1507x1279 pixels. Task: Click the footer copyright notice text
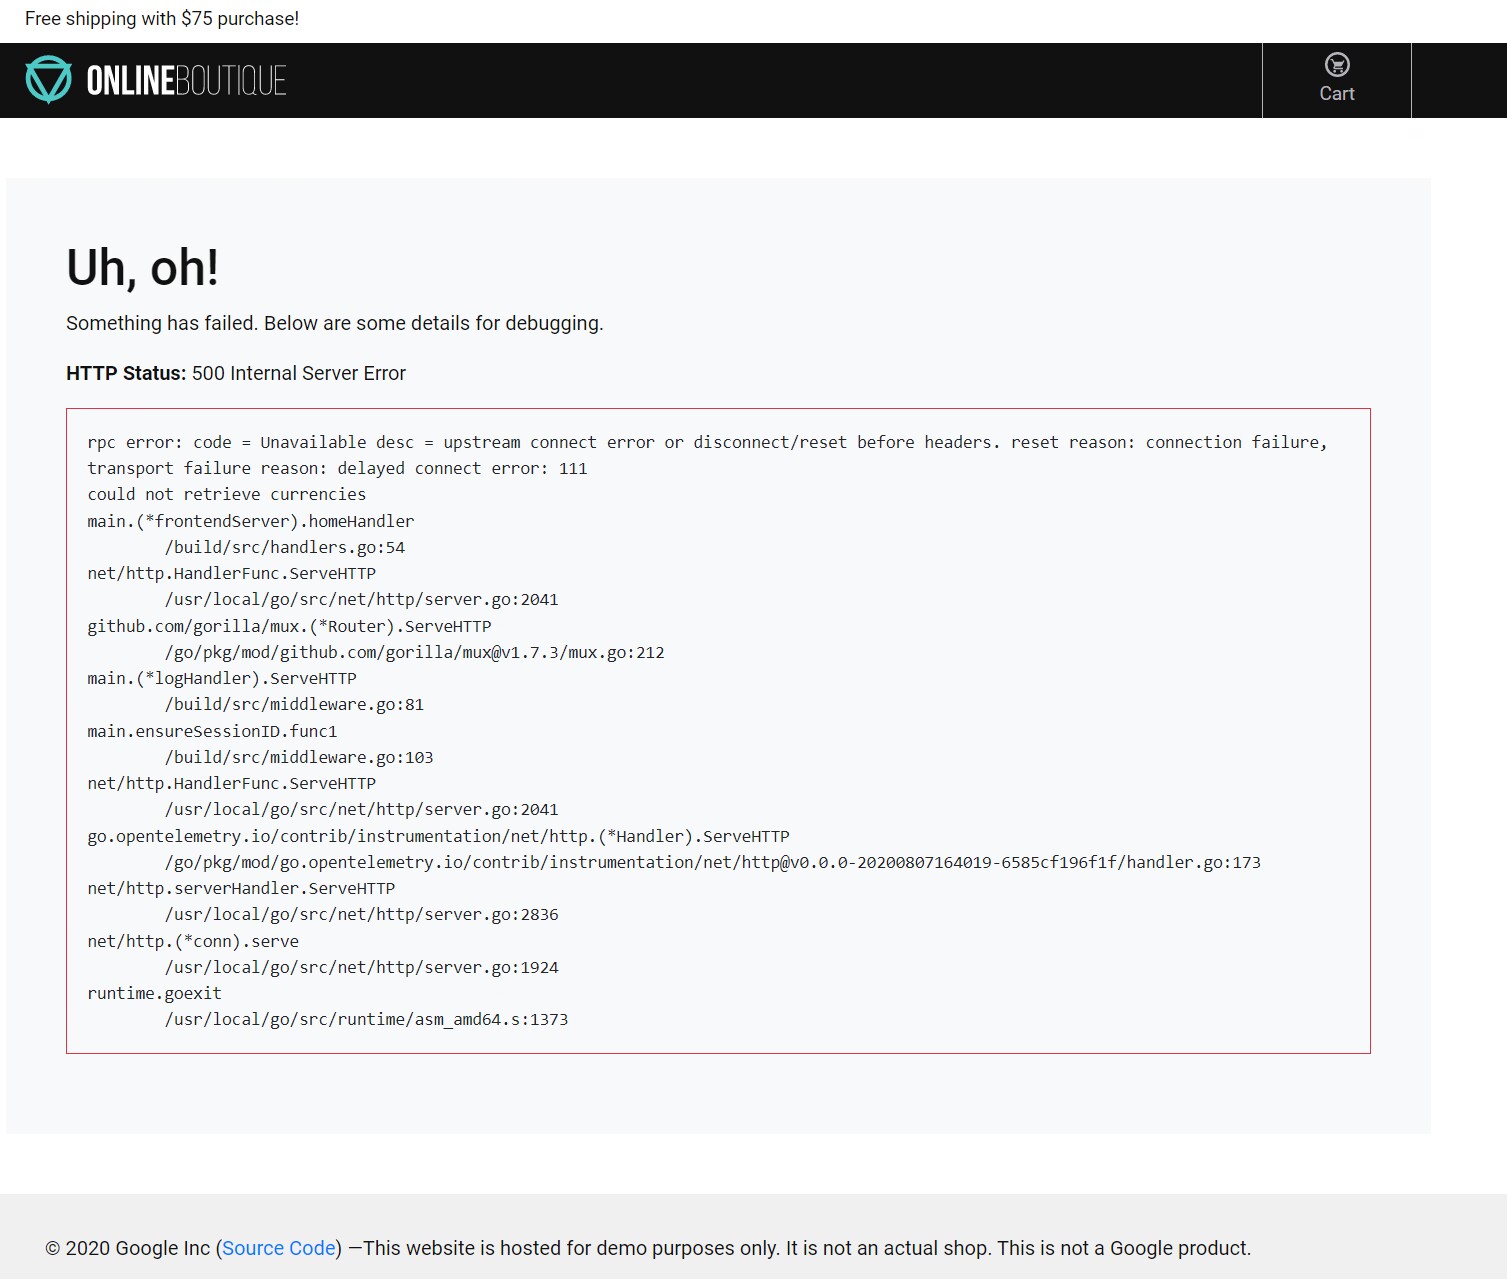coord(648,1248)
